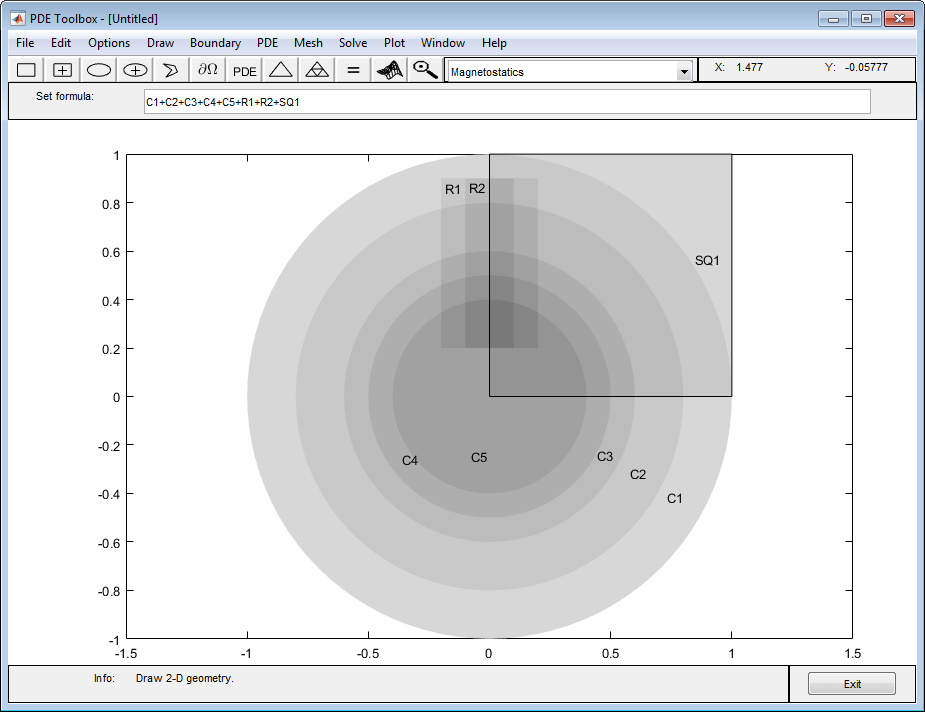925x712 pixels.
Task: Open the Draw menu
Action: click(x=160, y=43)
